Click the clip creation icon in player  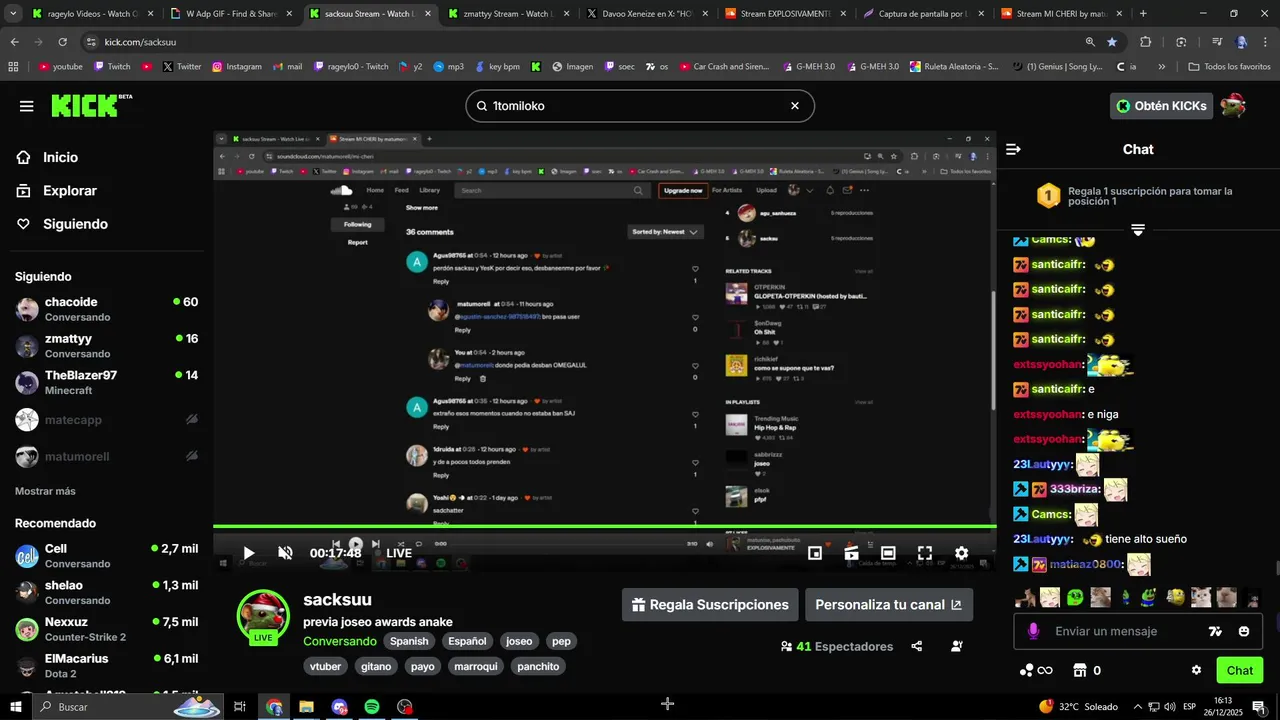[852, 553]
